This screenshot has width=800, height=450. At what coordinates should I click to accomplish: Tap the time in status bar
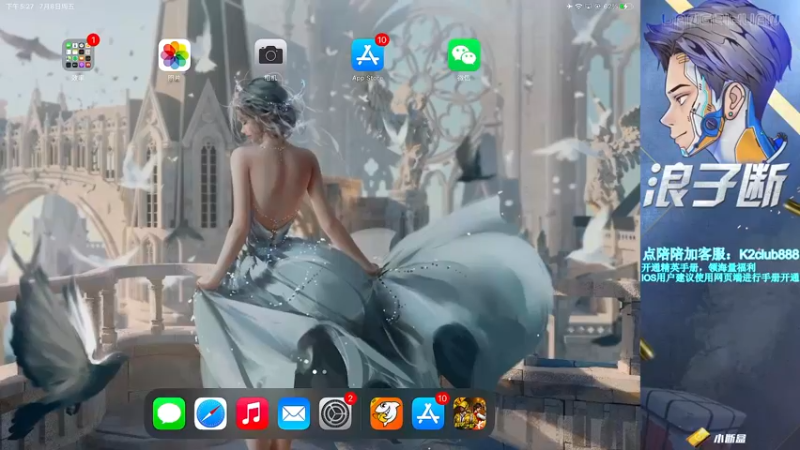click(x=20, y=7)
